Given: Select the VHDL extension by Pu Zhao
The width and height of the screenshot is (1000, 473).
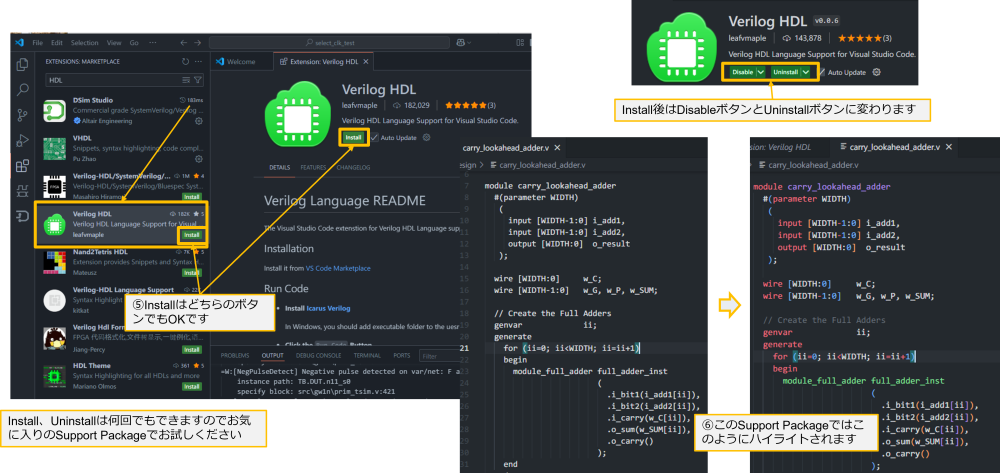Looking at the screenshot, I should 124,149.
